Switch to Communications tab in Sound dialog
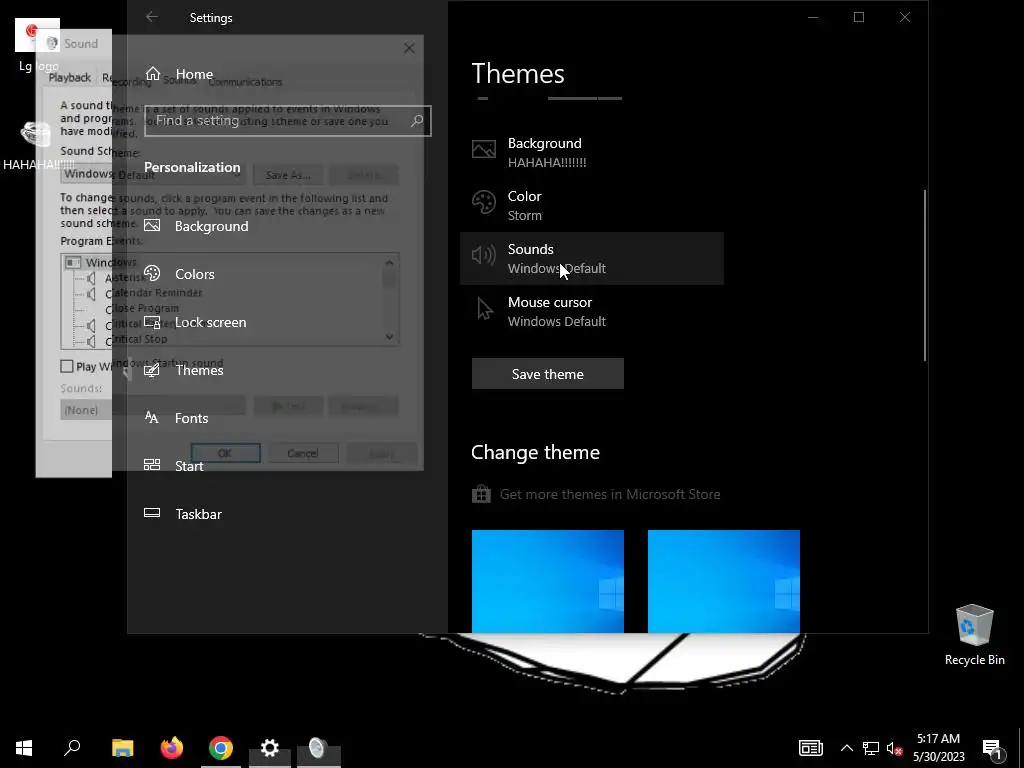1024x768 pixels. point(246,82)
